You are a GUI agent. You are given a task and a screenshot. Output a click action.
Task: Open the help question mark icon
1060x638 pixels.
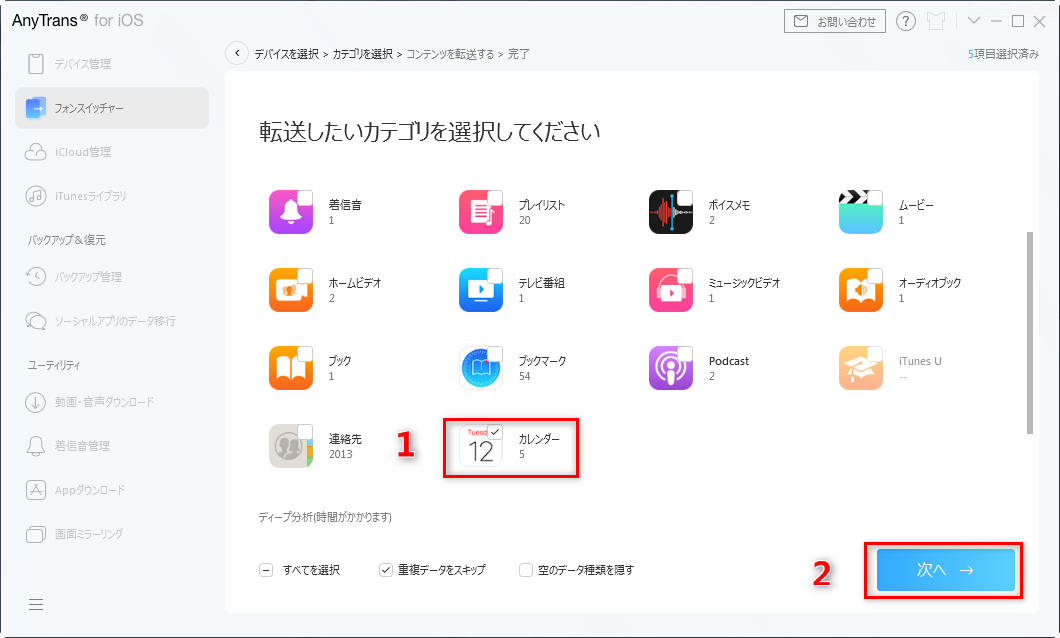pyautogui.click(x=905, y=21)
